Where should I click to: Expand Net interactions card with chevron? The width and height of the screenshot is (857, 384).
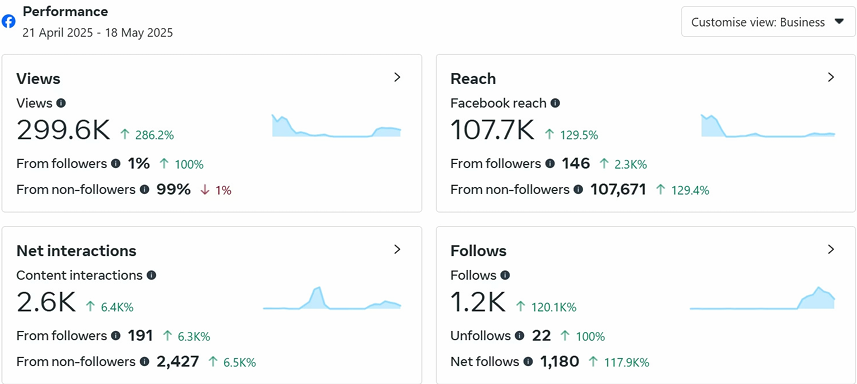397,250
